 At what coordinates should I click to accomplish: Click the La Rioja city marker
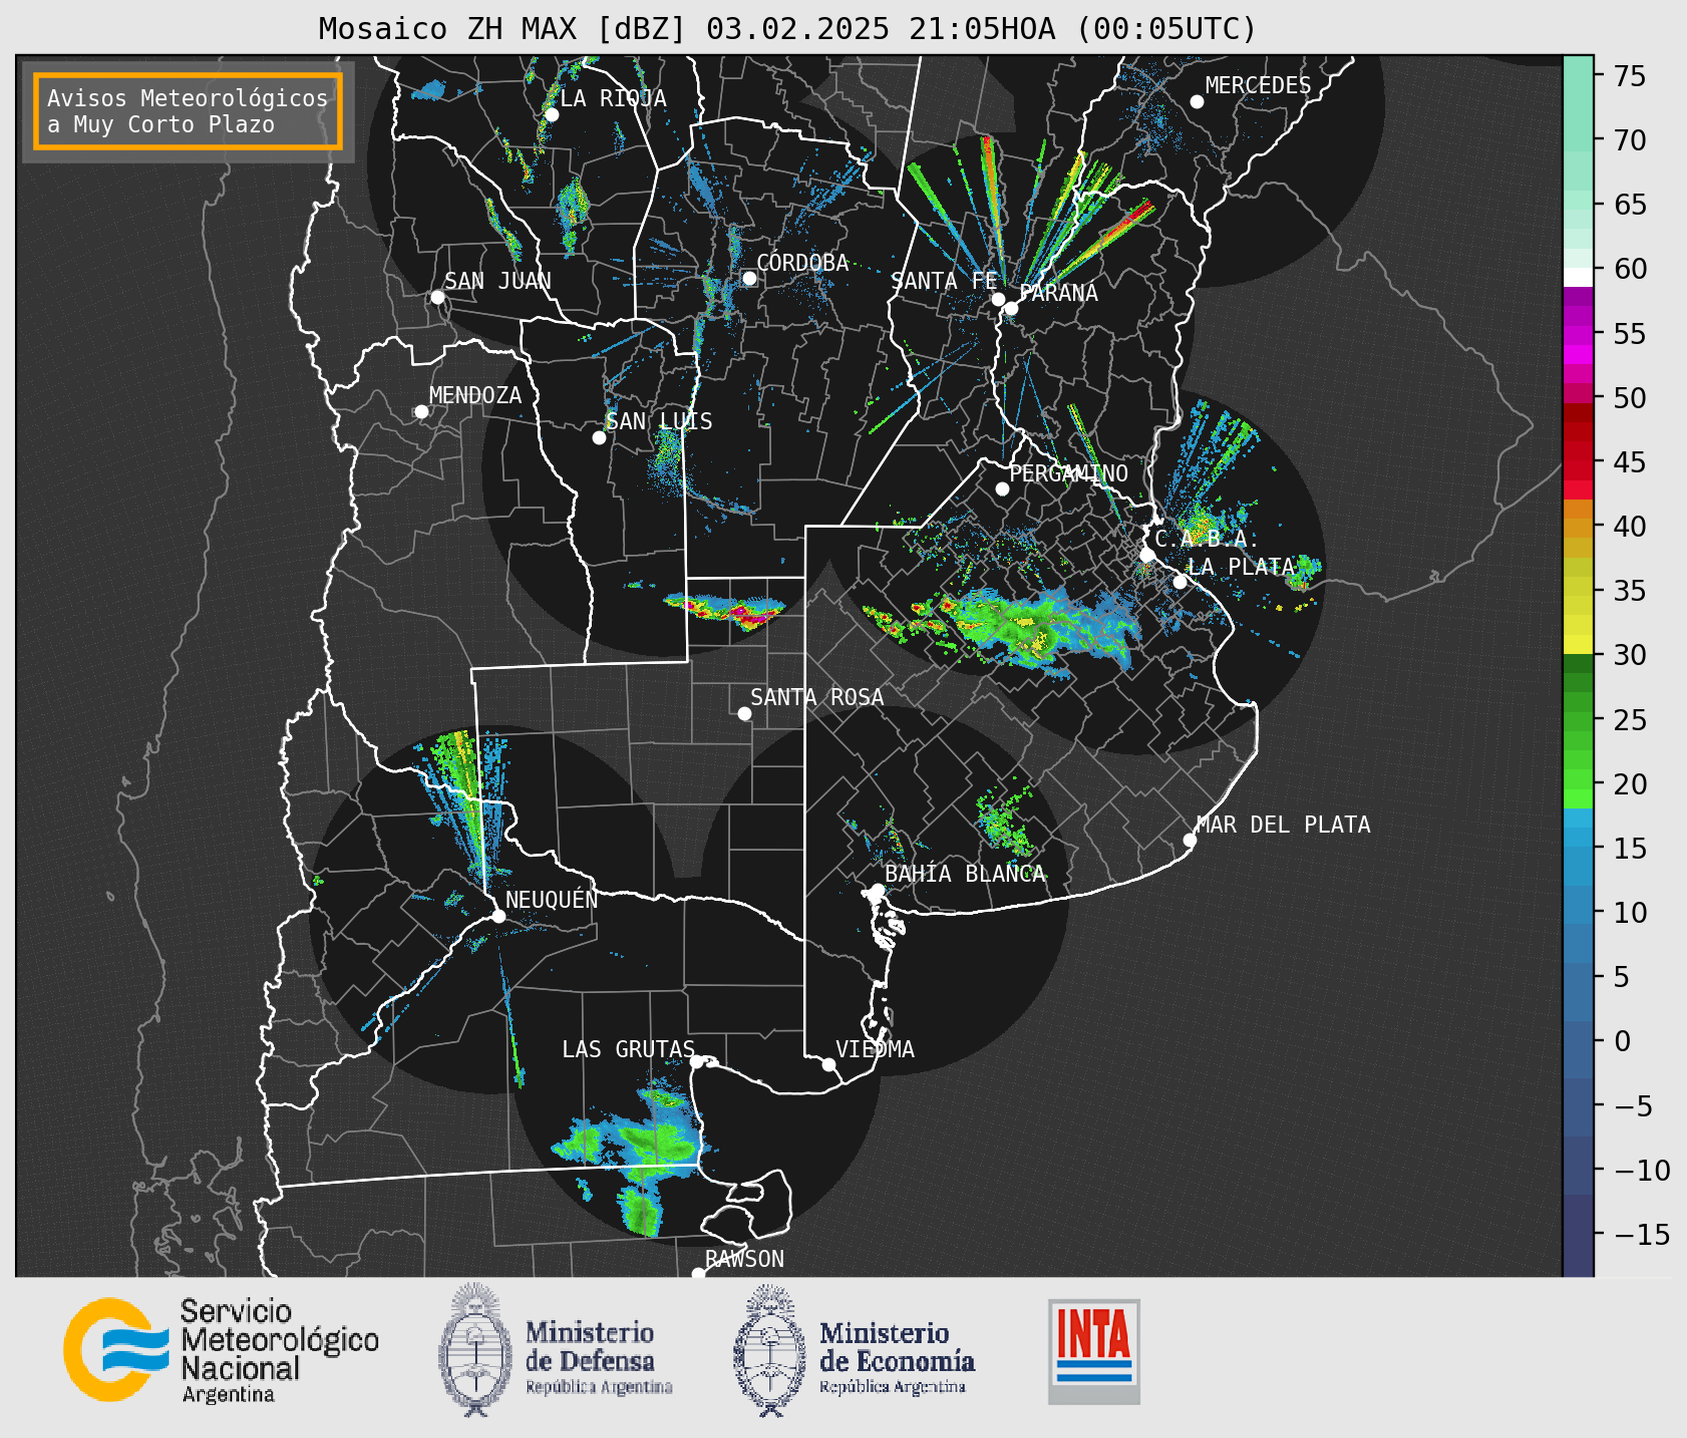[x=552, y=115]
